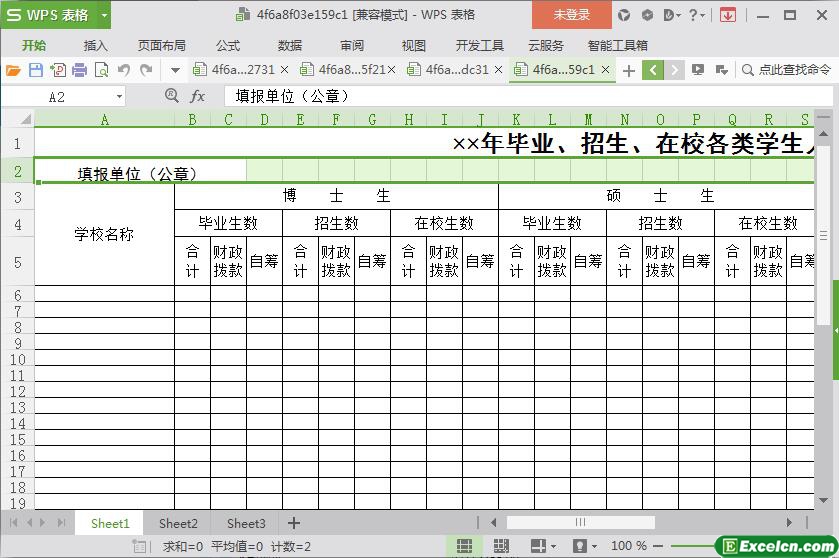Expand the Name Box dropdown showing A2
The width and height of the screenshot is (839, 558).
pyautogui.click(x=120, y=96)
